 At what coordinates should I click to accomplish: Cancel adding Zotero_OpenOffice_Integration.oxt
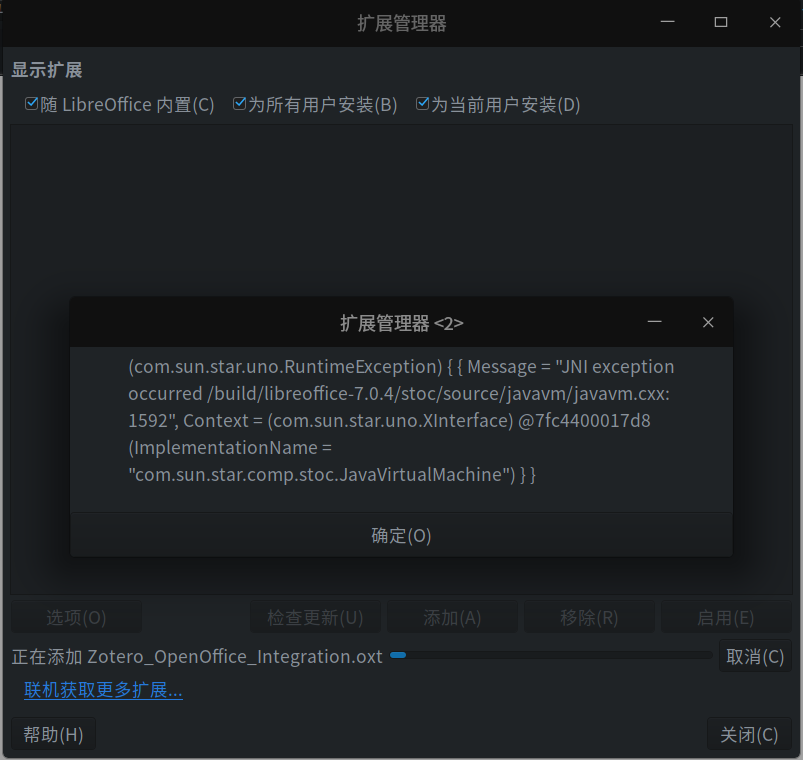[x=755, y=656]
